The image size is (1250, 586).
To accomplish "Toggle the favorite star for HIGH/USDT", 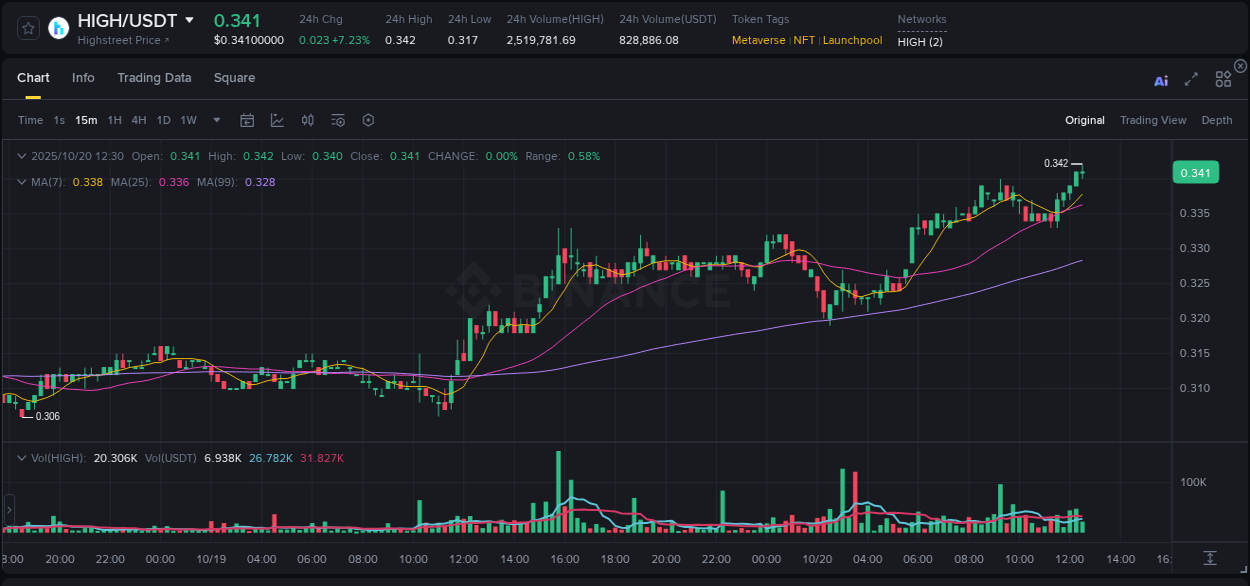I will (x=27, y=28).
